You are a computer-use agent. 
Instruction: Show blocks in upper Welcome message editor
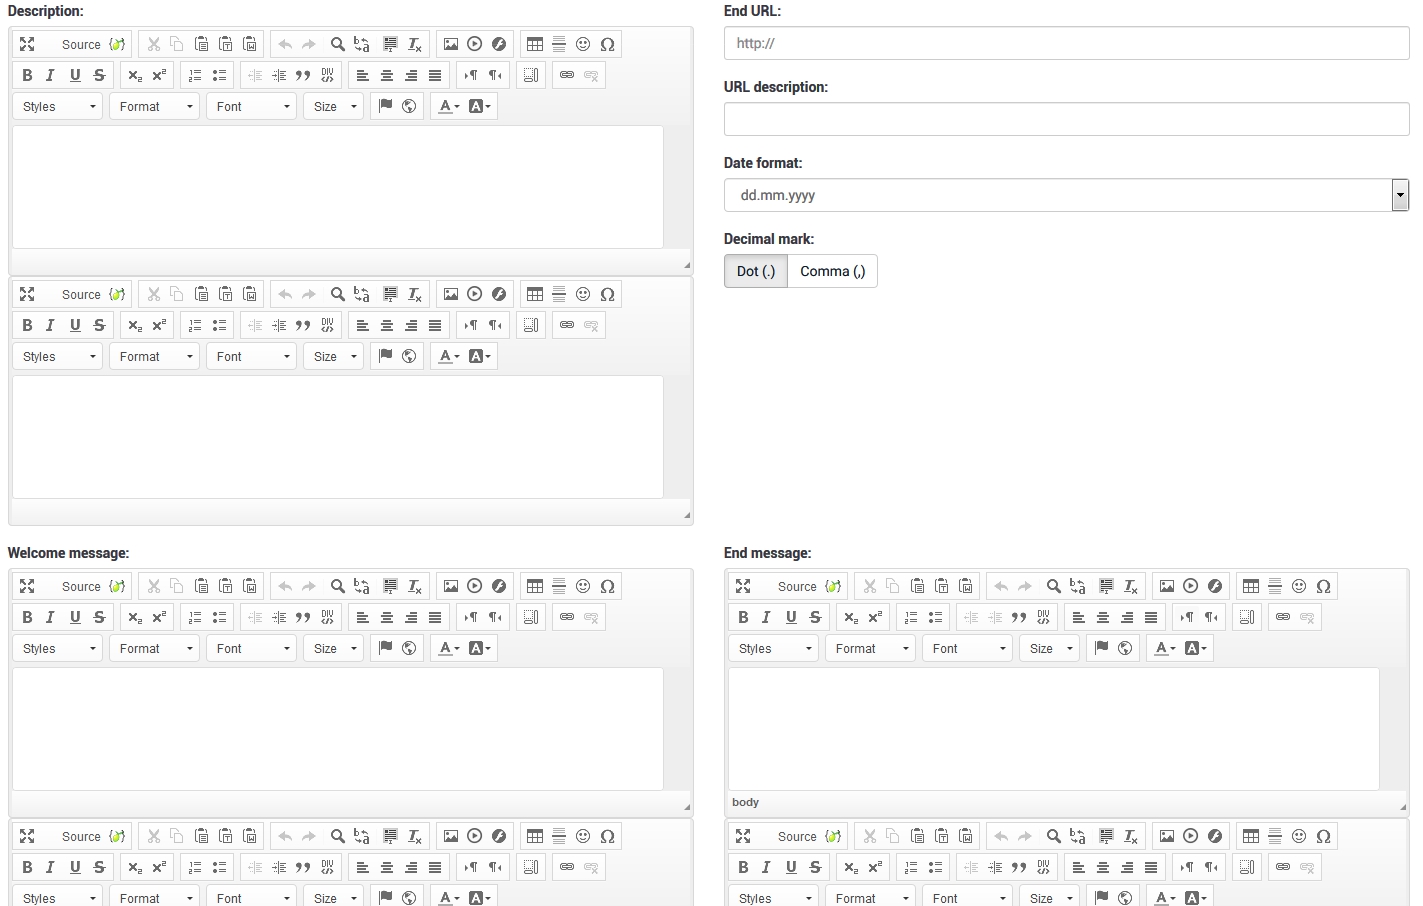click(531, 617)
